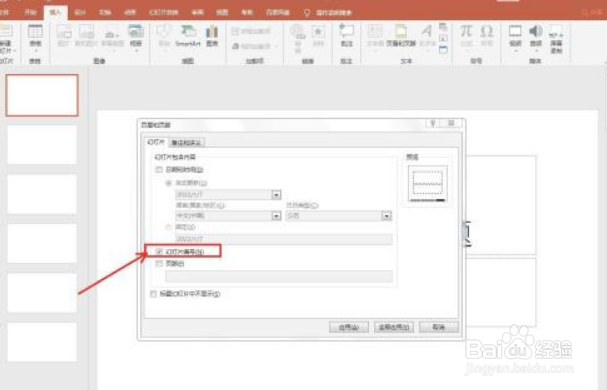
Task: Open the File (文件) ribbon tab
Action: pos(3,12)
